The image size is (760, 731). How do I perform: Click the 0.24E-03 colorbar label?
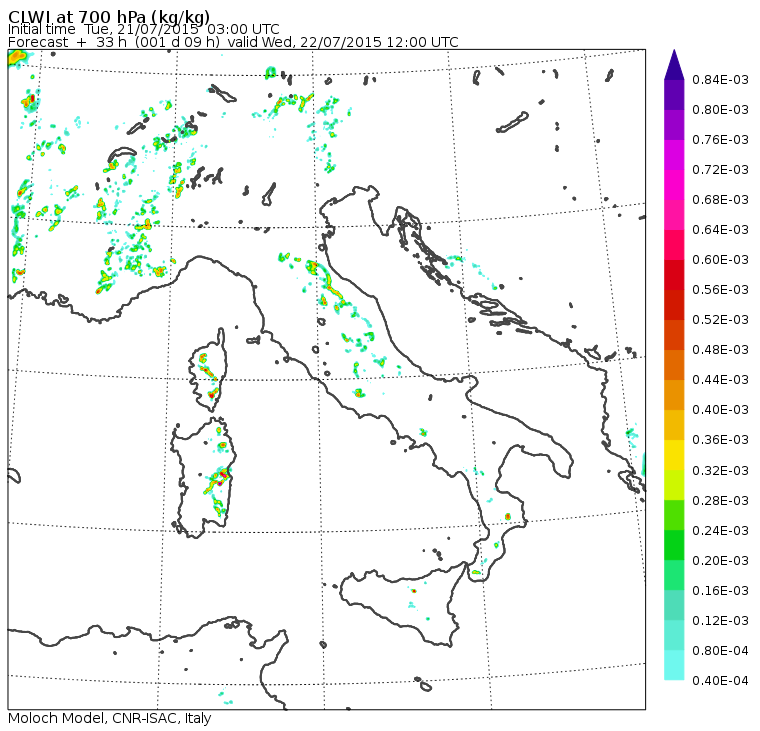coord(720,531)
